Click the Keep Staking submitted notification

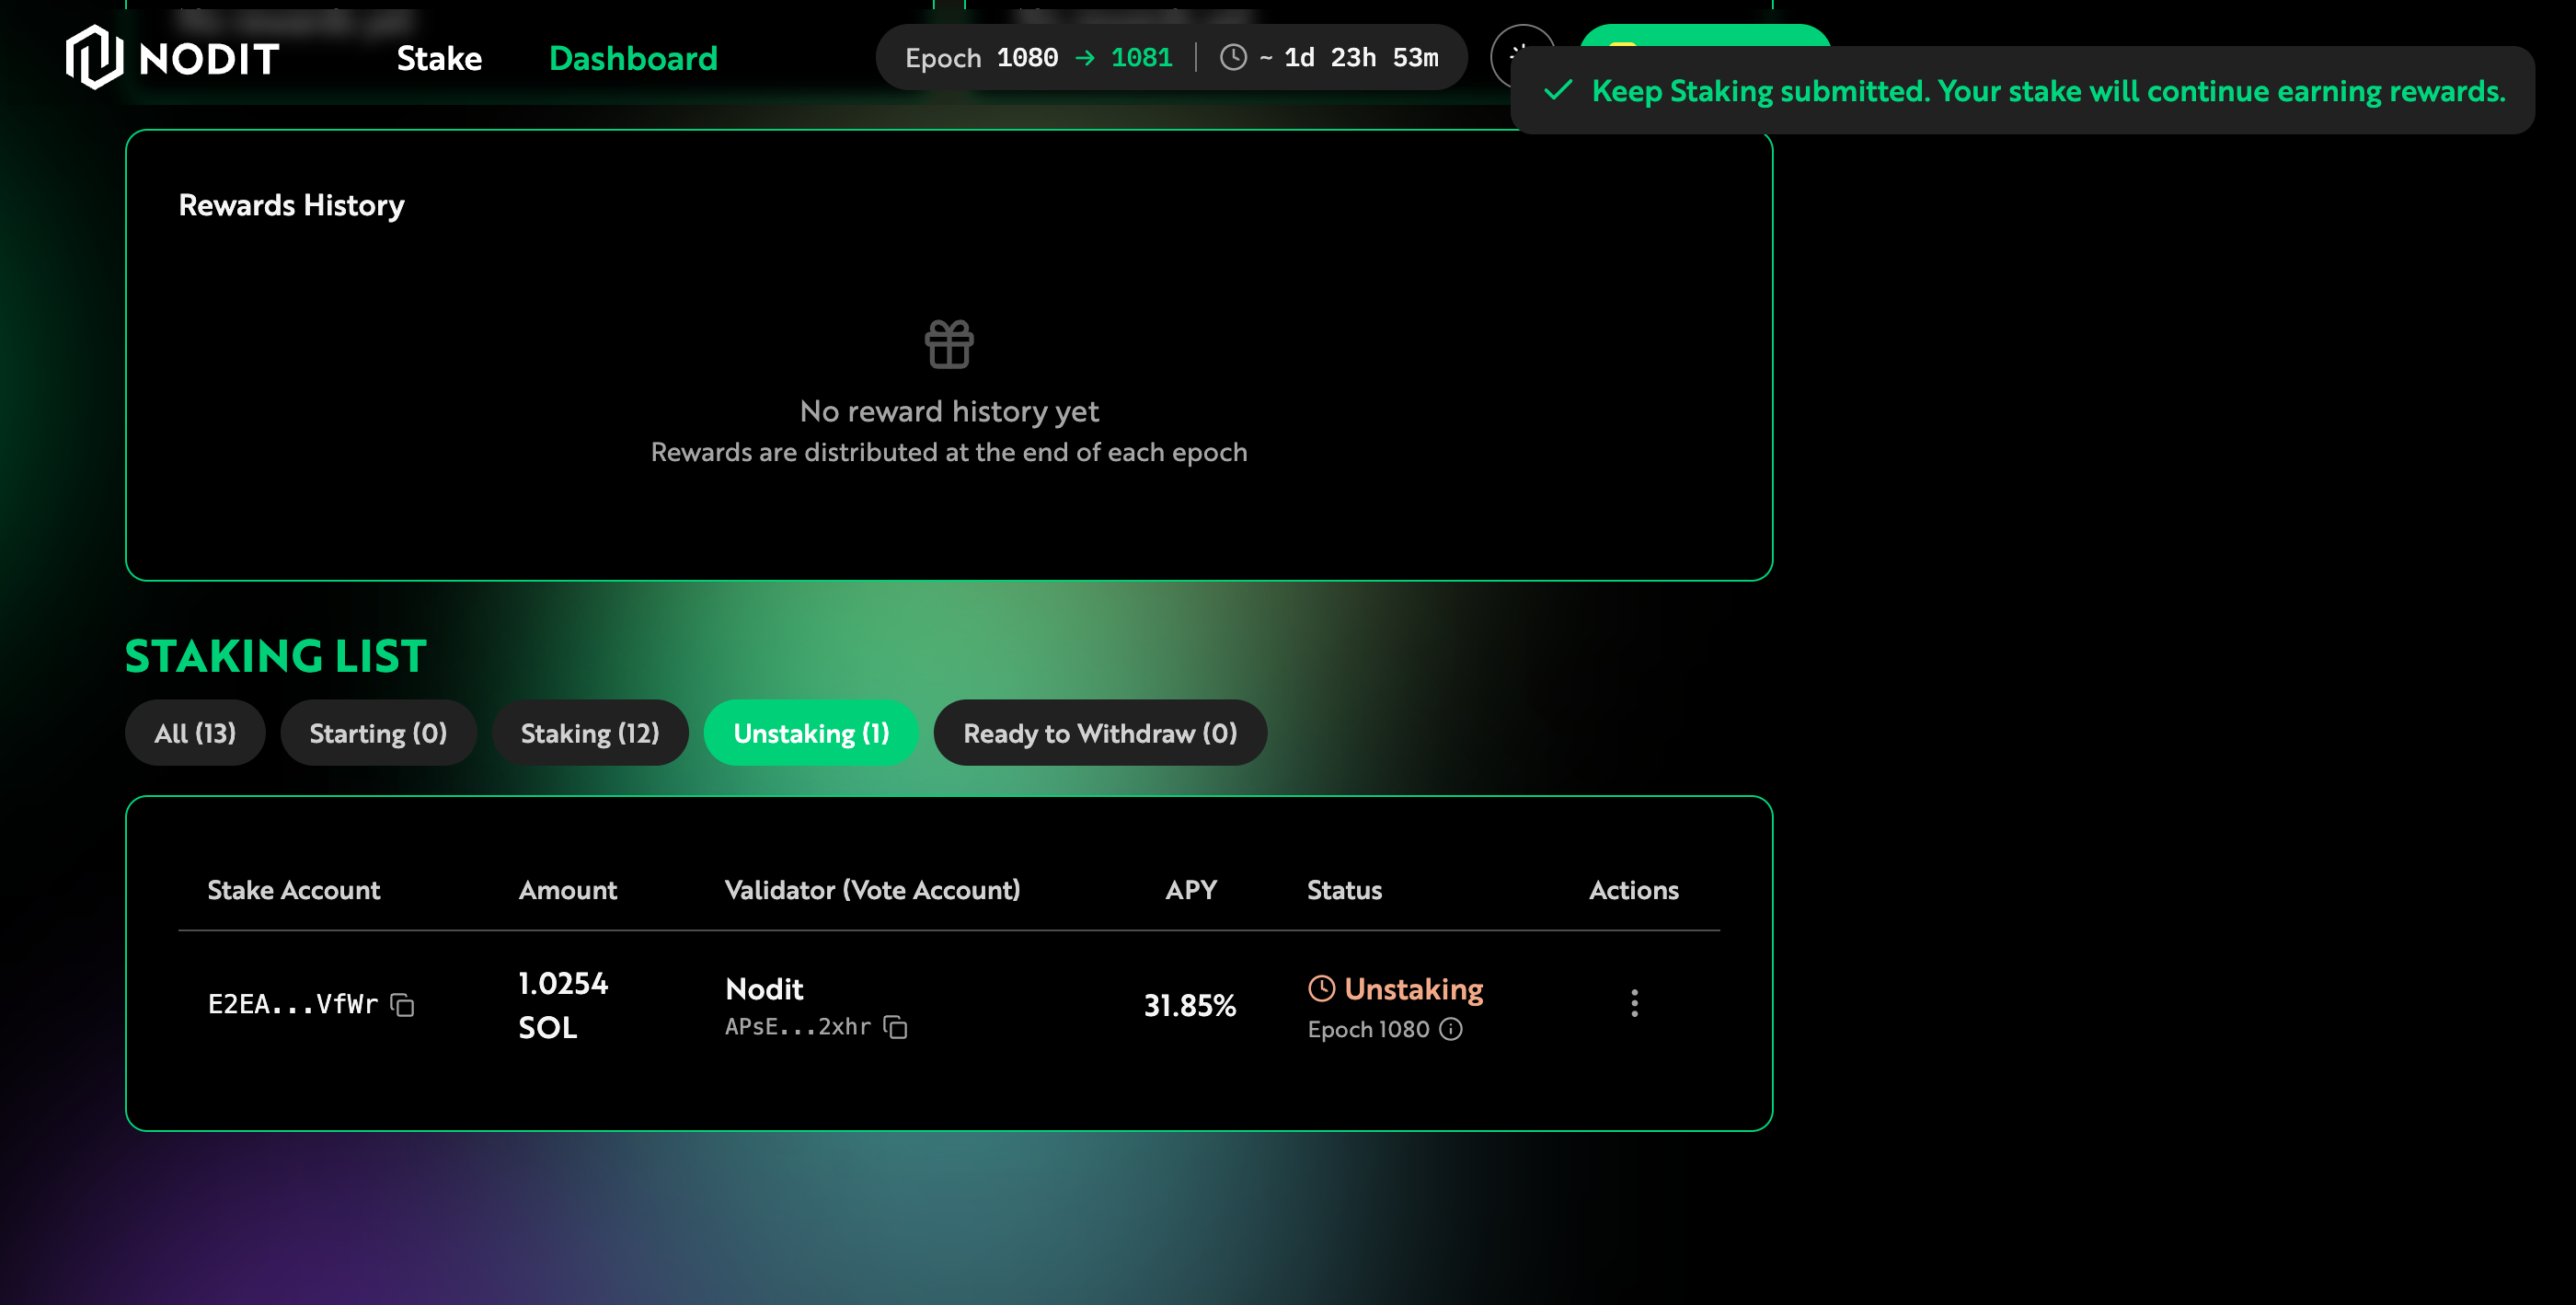(x=2022, y=90)
